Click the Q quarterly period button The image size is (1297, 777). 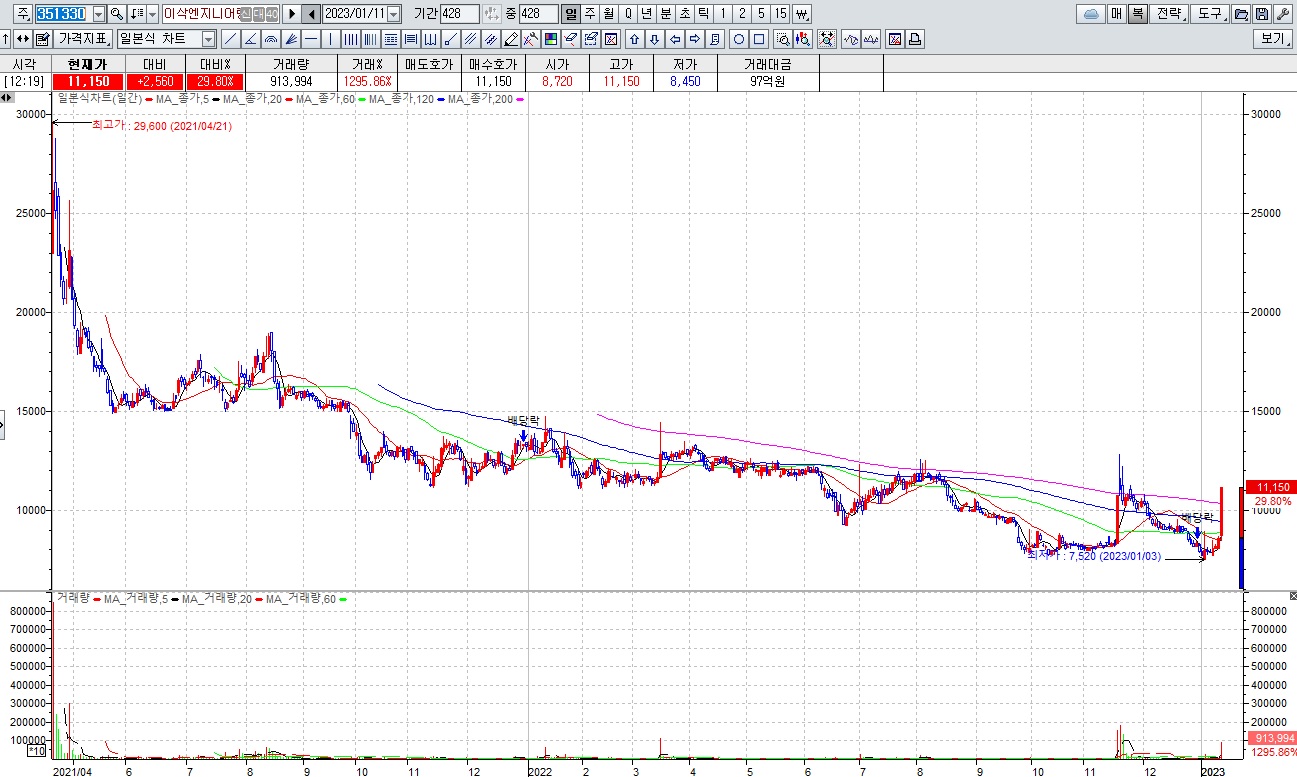click(627, 14)
